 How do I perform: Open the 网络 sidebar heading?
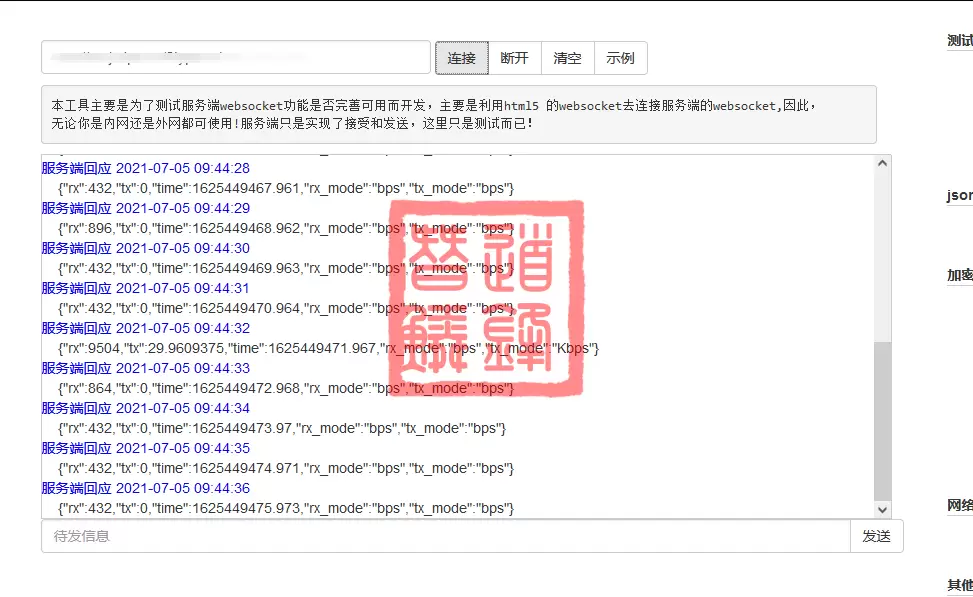959,505
